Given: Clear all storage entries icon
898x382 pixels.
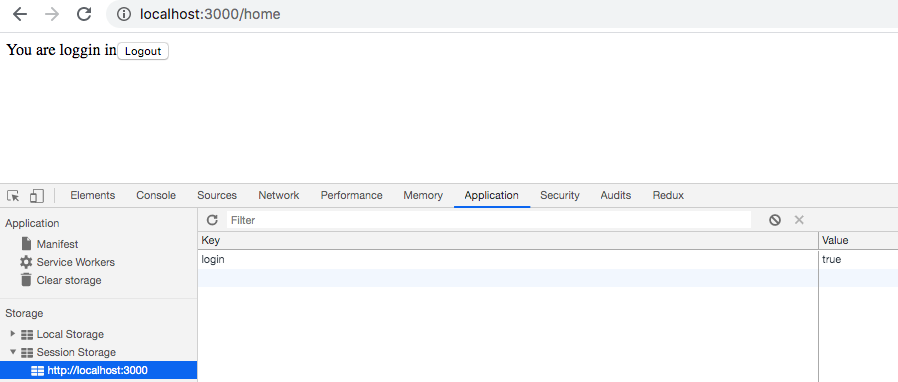Looking at the screenshot, I should tap(775, 220).
